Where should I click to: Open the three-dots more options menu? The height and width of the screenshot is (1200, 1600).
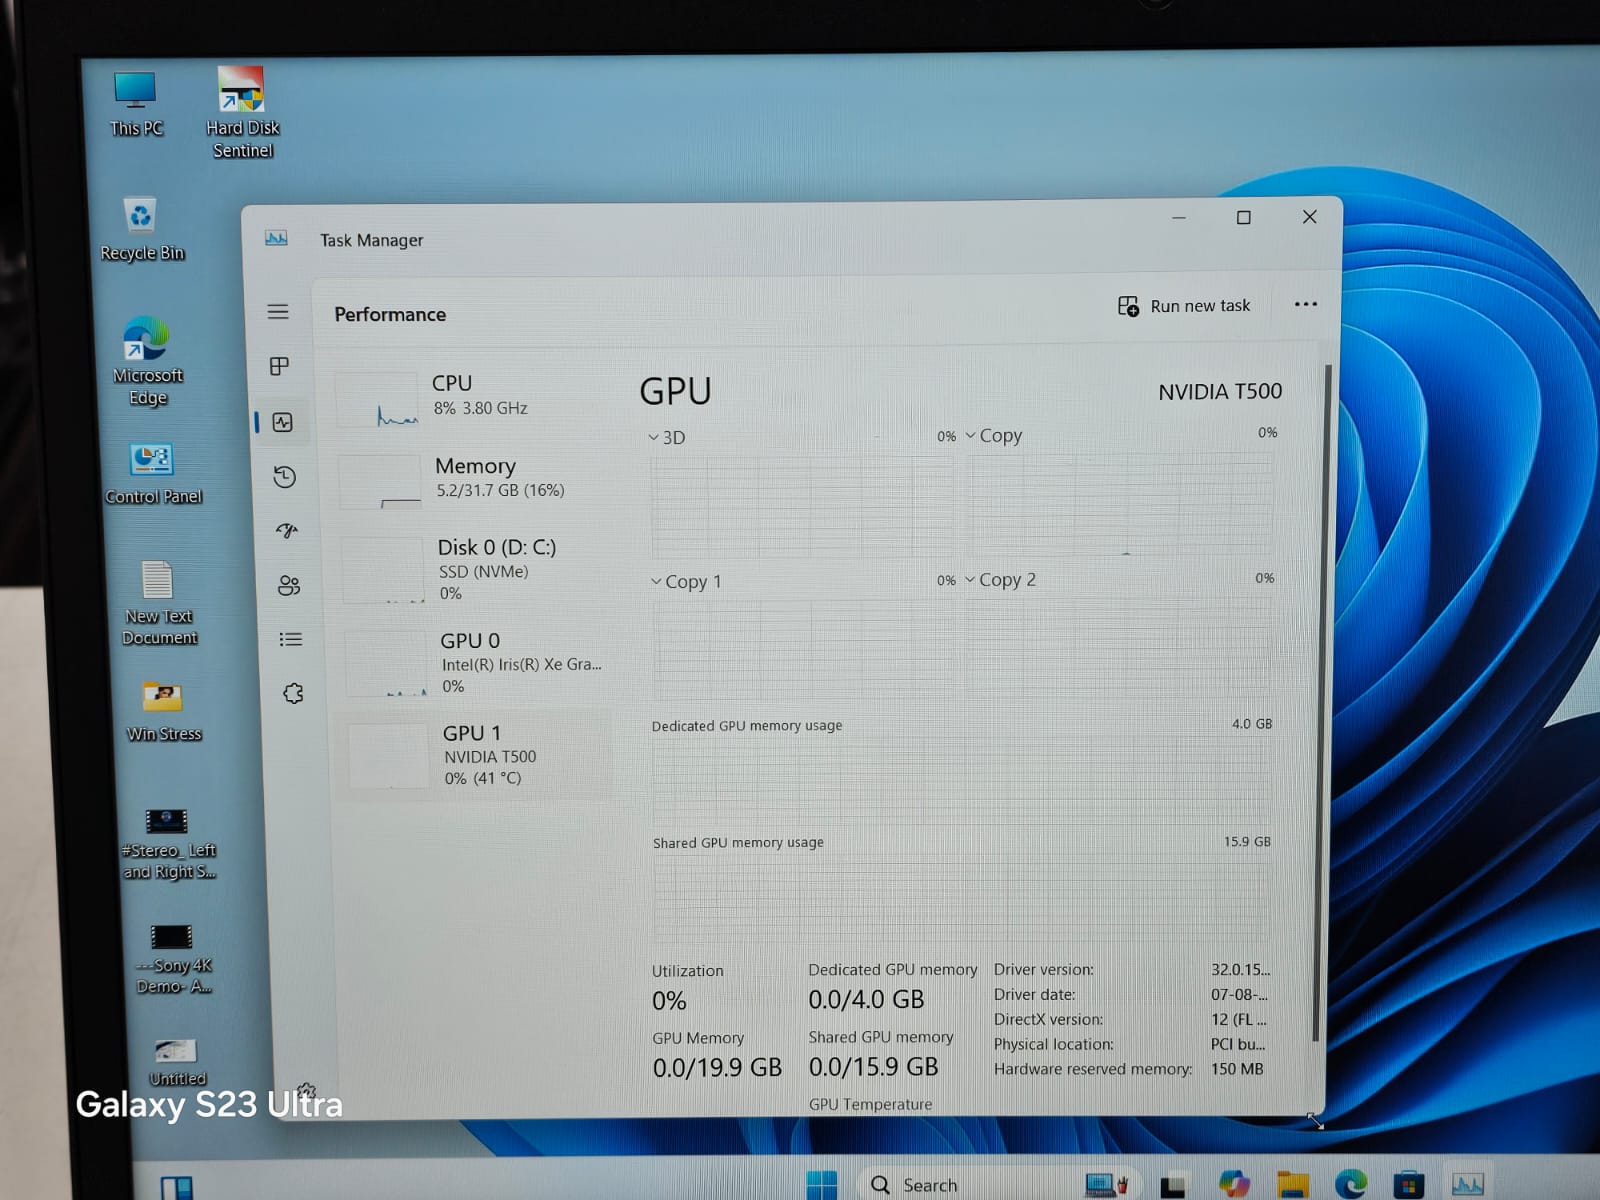point(1305,304)
